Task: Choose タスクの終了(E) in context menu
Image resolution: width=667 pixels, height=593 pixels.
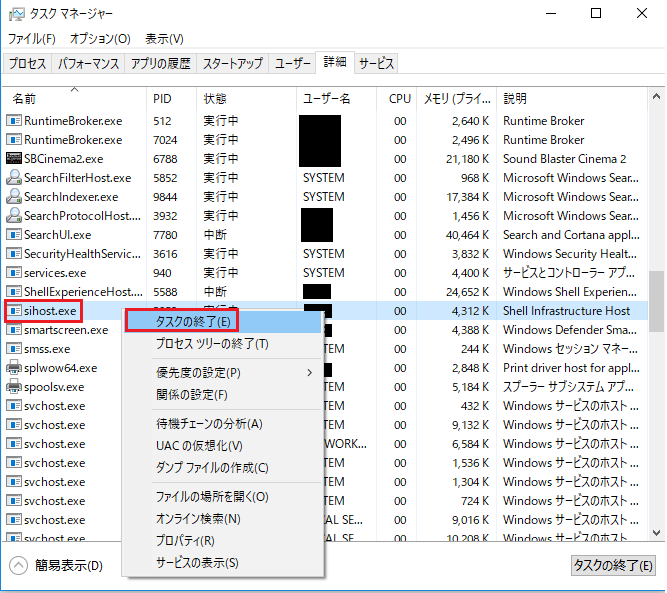Action: (x=223, y=322)
